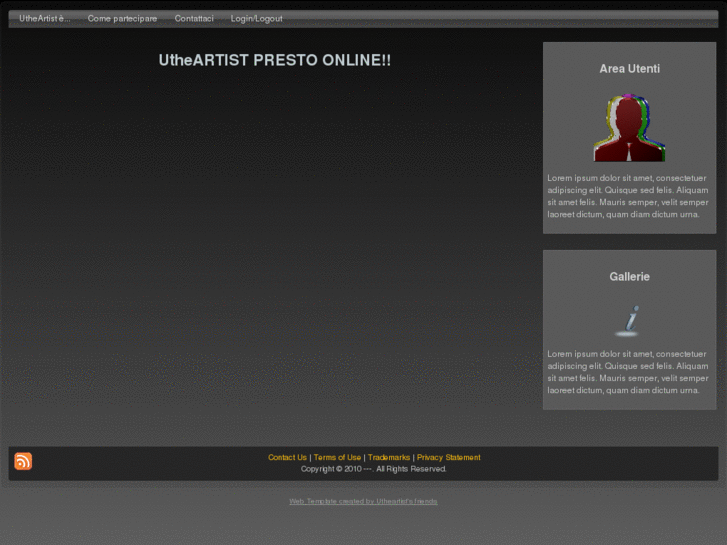Screen dimensions: 727x545
Task: Click the 'Gallerie' heading
Action: tap(629, 276)
